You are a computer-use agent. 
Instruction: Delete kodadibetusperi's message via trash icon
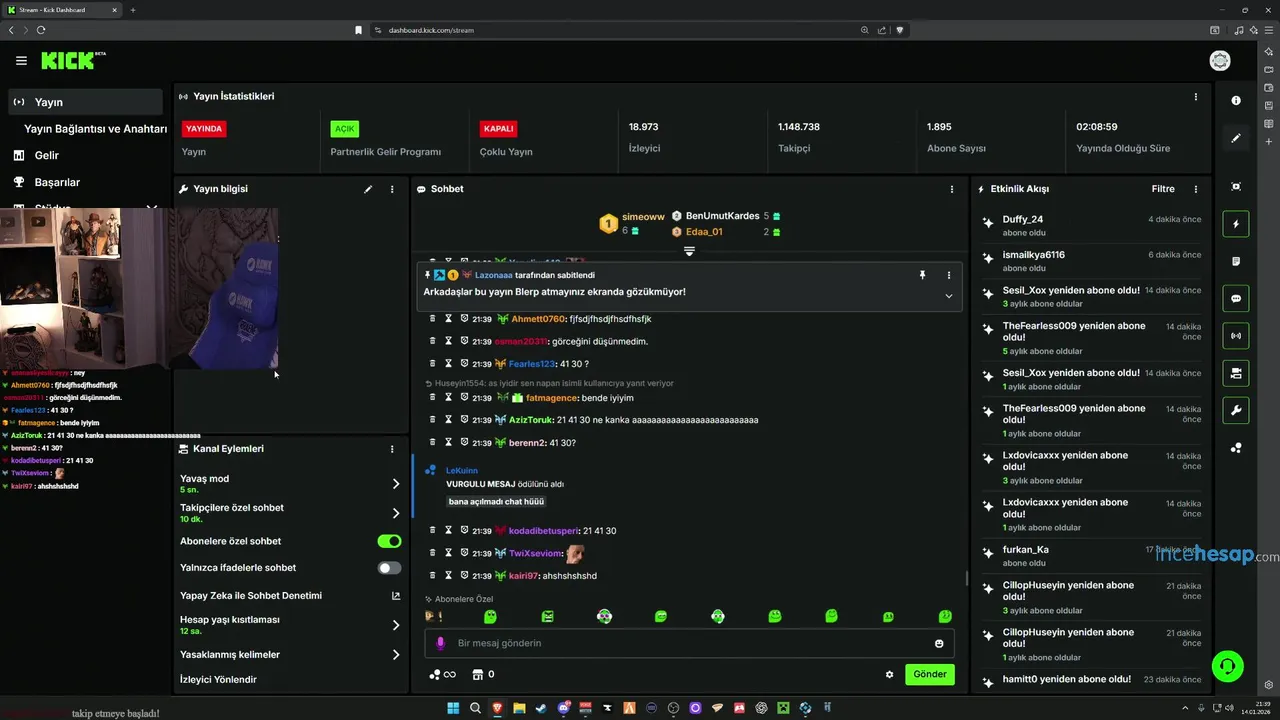(x=433, y=530)
